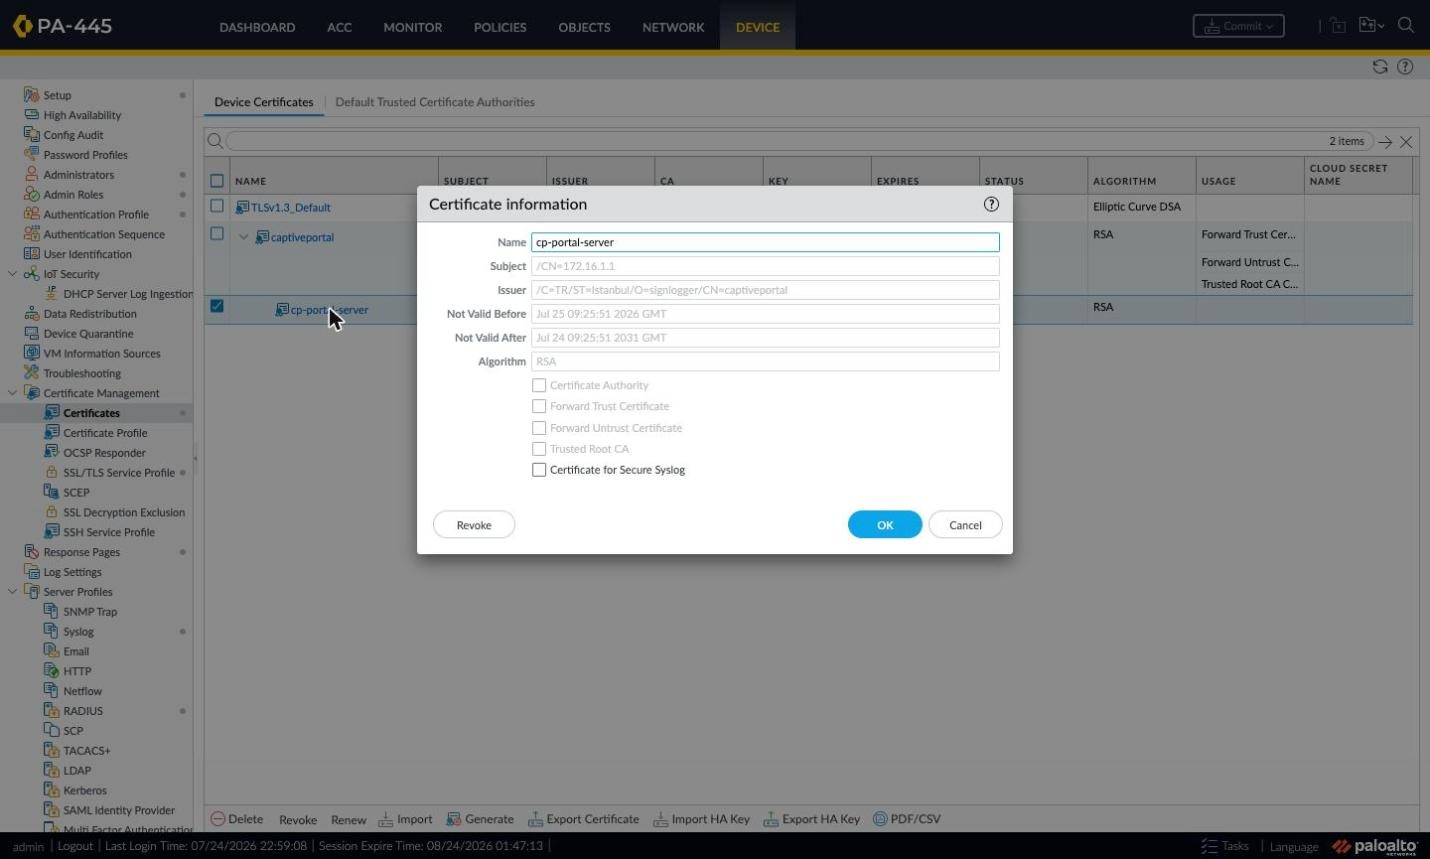This screenshot has height=859, width=1430.
Task: Click the User Identification icon
Action: click(x=31, y=254)
